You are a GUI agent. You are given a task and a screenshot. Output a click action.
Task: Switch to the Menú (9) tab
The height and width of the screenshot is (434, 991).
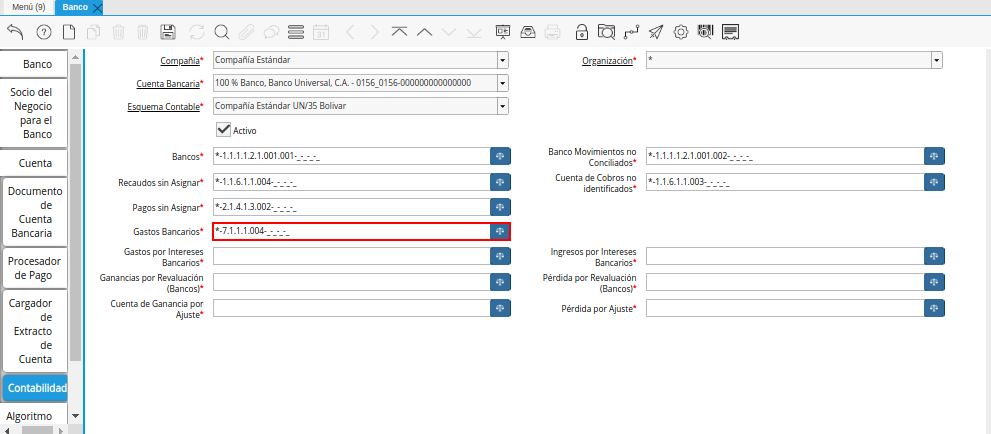(x=27, y=8)
